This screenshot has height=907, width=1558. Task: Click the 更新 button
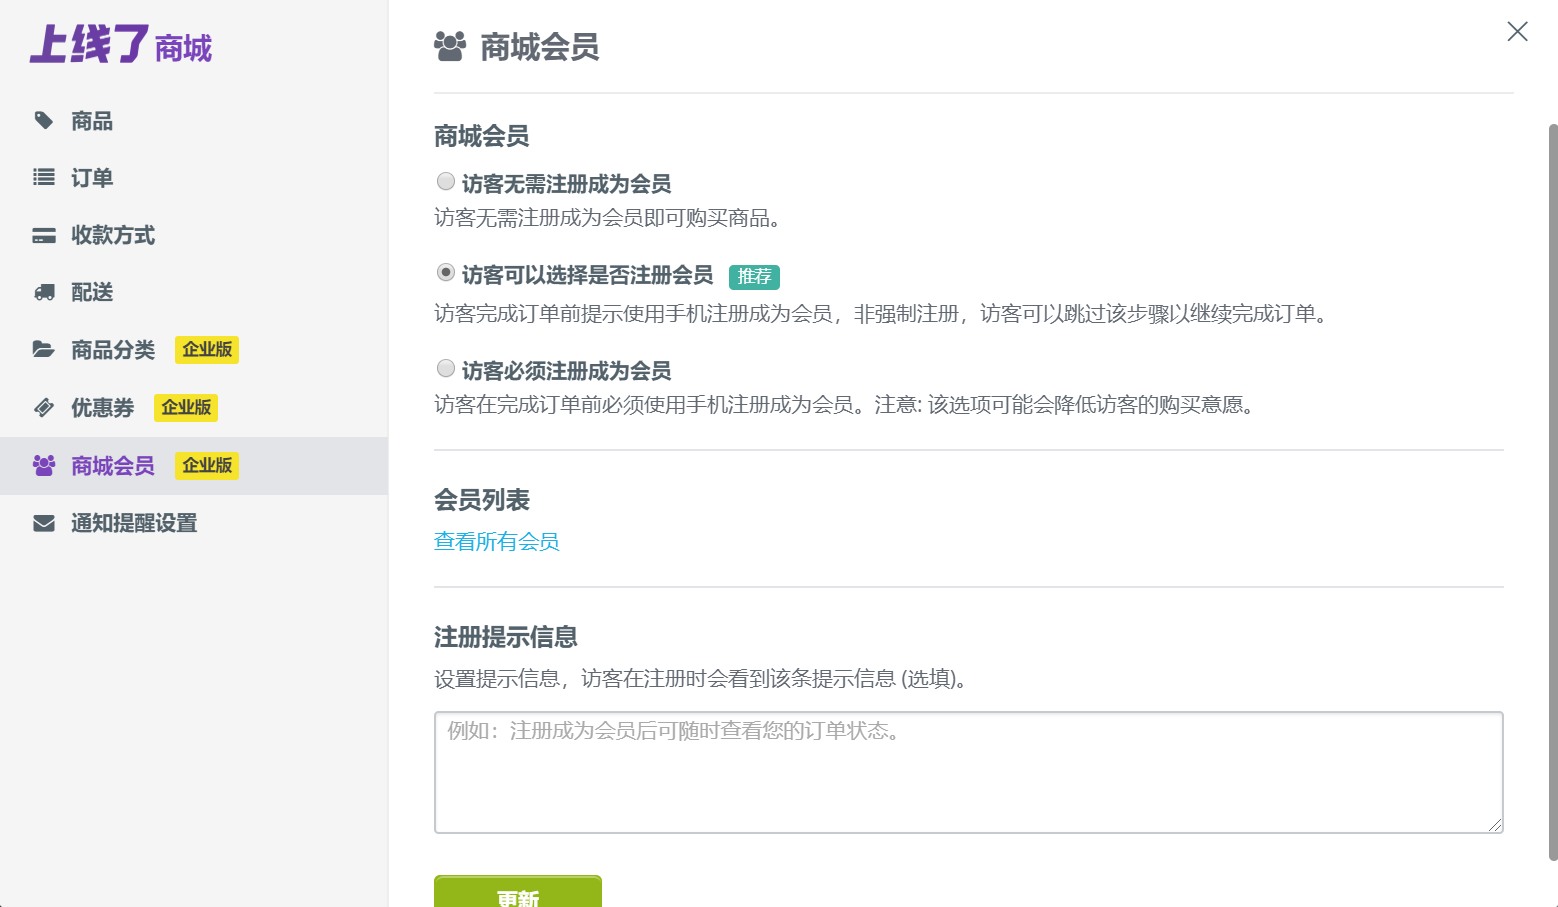coord(517,895)
